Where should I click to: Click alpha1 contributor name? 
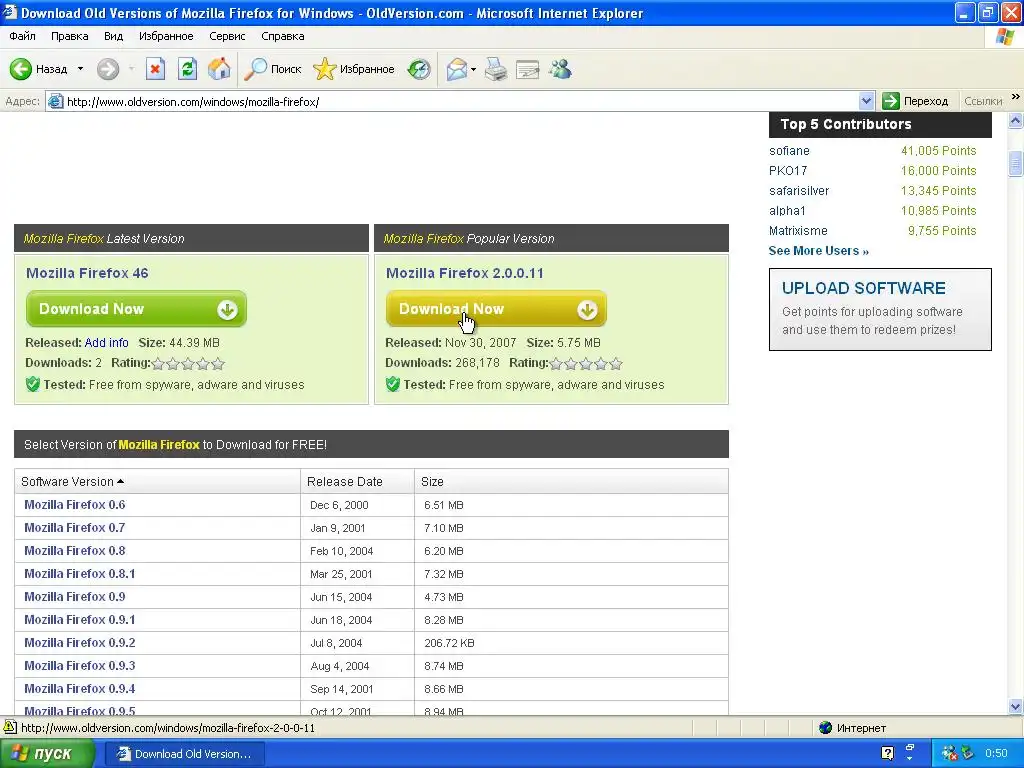click(787, 211)
